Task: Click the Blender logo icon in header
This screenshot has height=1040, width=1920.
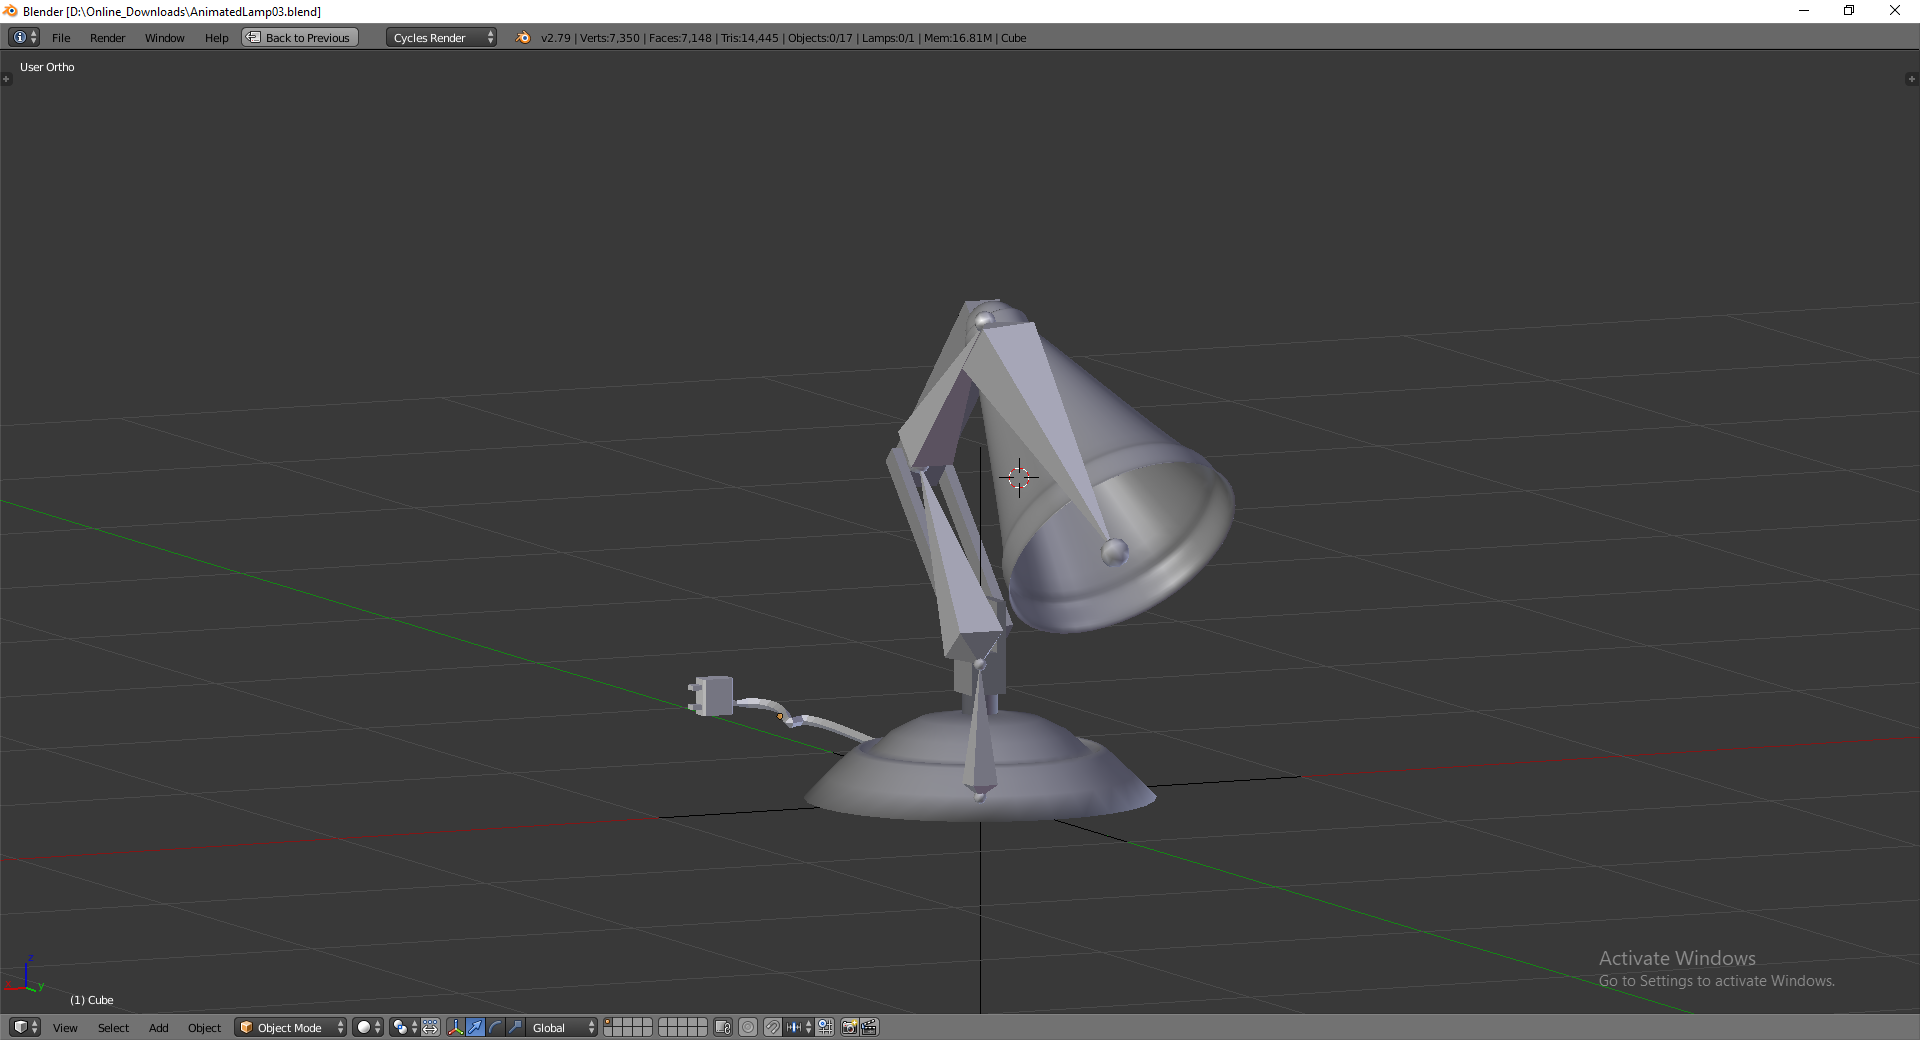Action: [x=523, y=38]
